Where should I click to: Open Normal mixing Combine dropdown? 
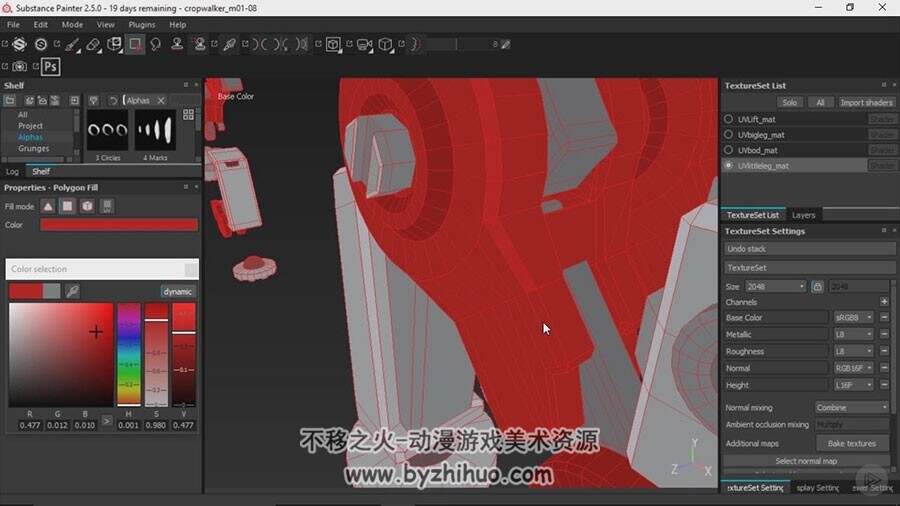coord(852,407)
